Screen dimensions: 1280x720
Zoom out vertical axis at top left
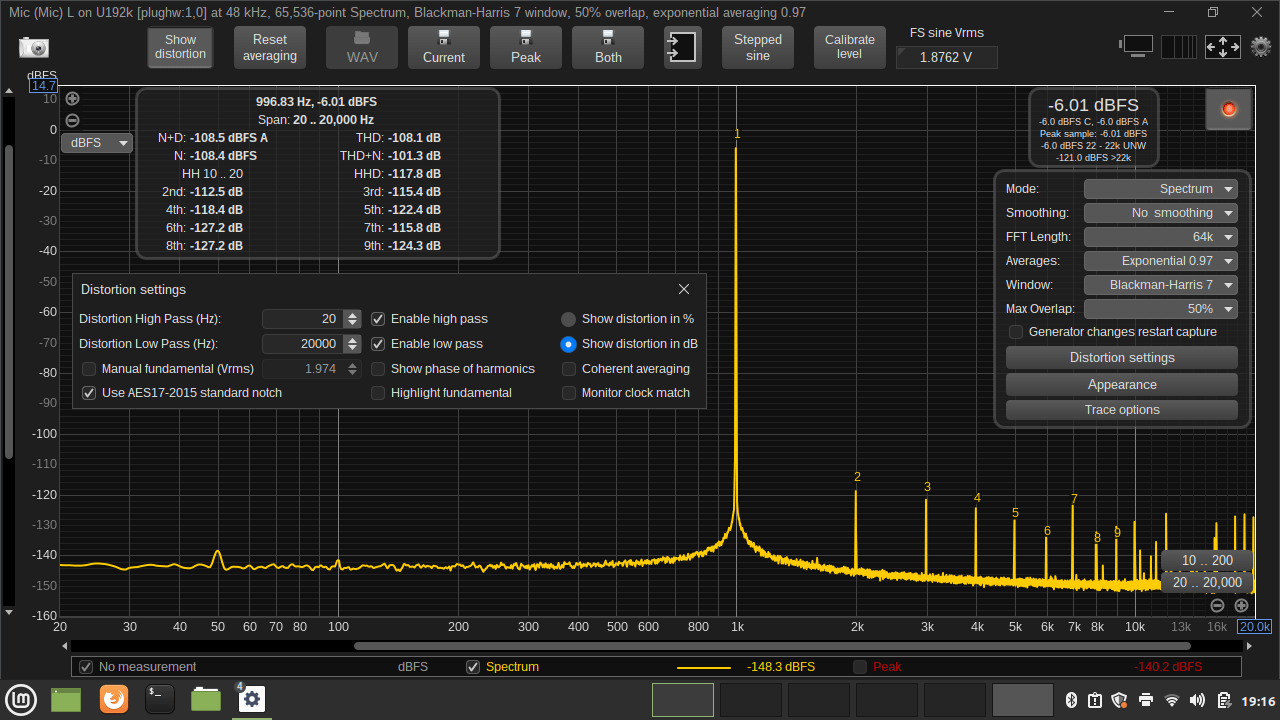pos(72,120)
